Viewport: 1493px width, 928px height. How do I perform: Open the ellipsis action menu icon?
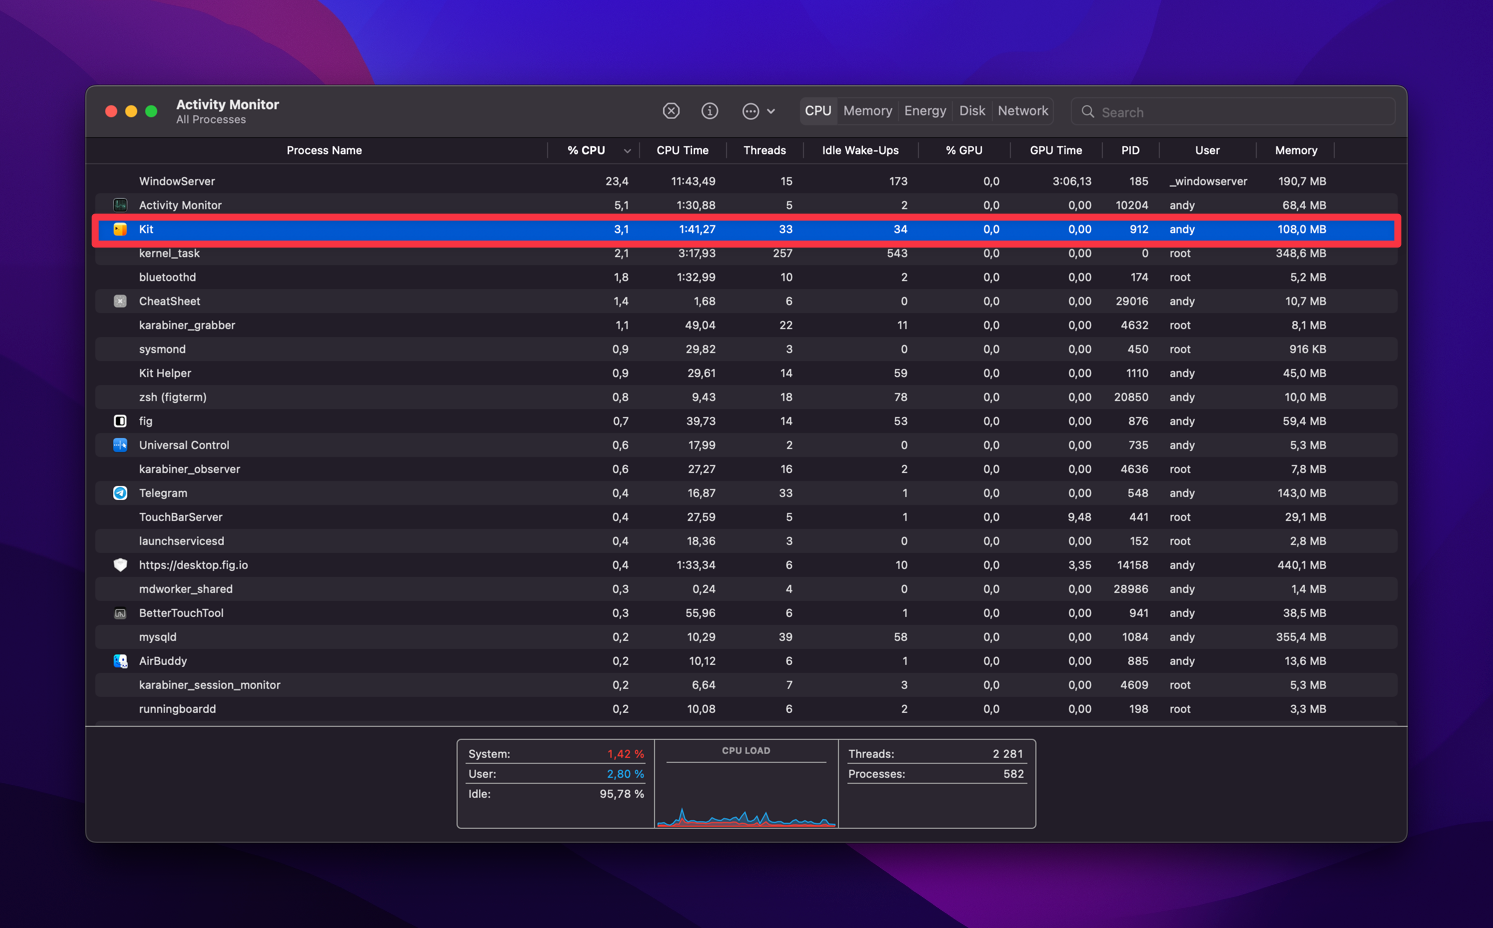pyautogui.click(x=750, y=111)
